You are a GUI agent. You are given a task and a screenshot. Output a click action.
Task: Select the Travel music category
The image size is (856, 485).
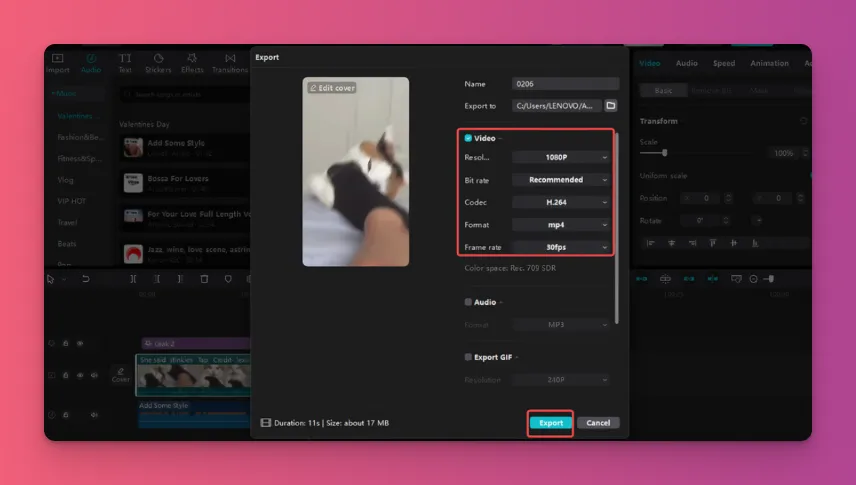[67, 222]
